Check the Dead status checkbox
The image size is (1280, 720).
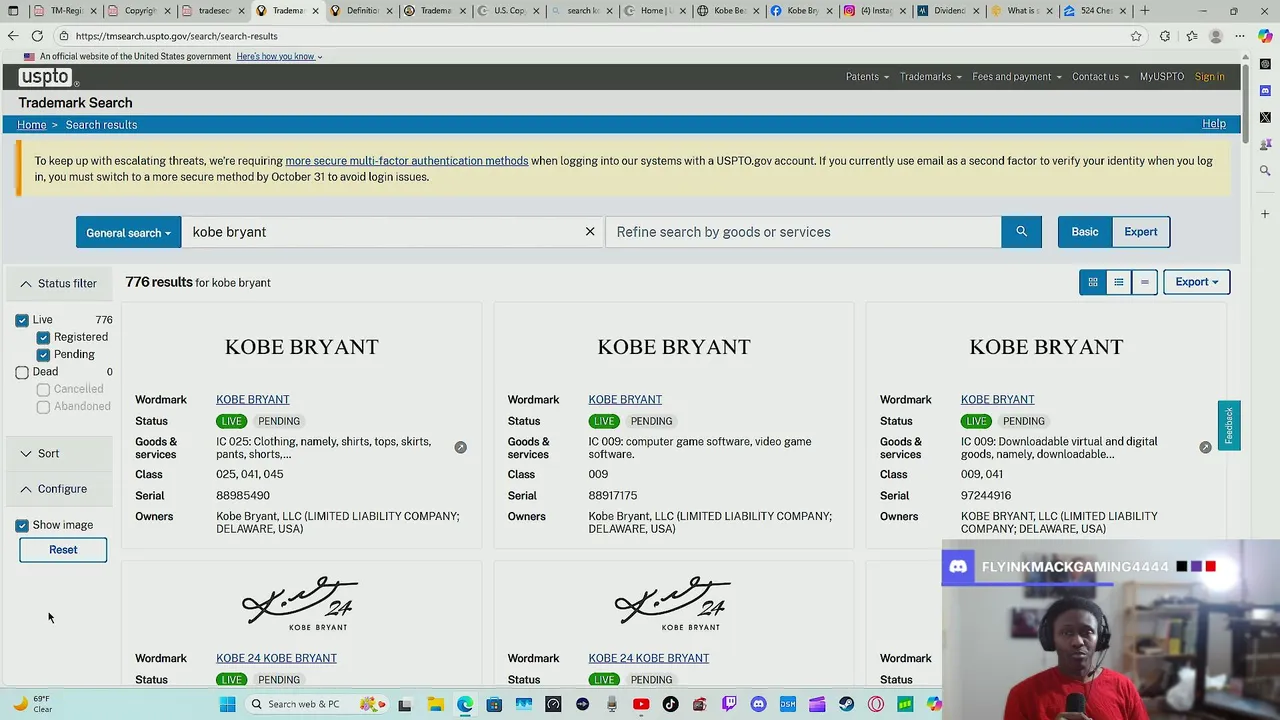tap(22, 372)
